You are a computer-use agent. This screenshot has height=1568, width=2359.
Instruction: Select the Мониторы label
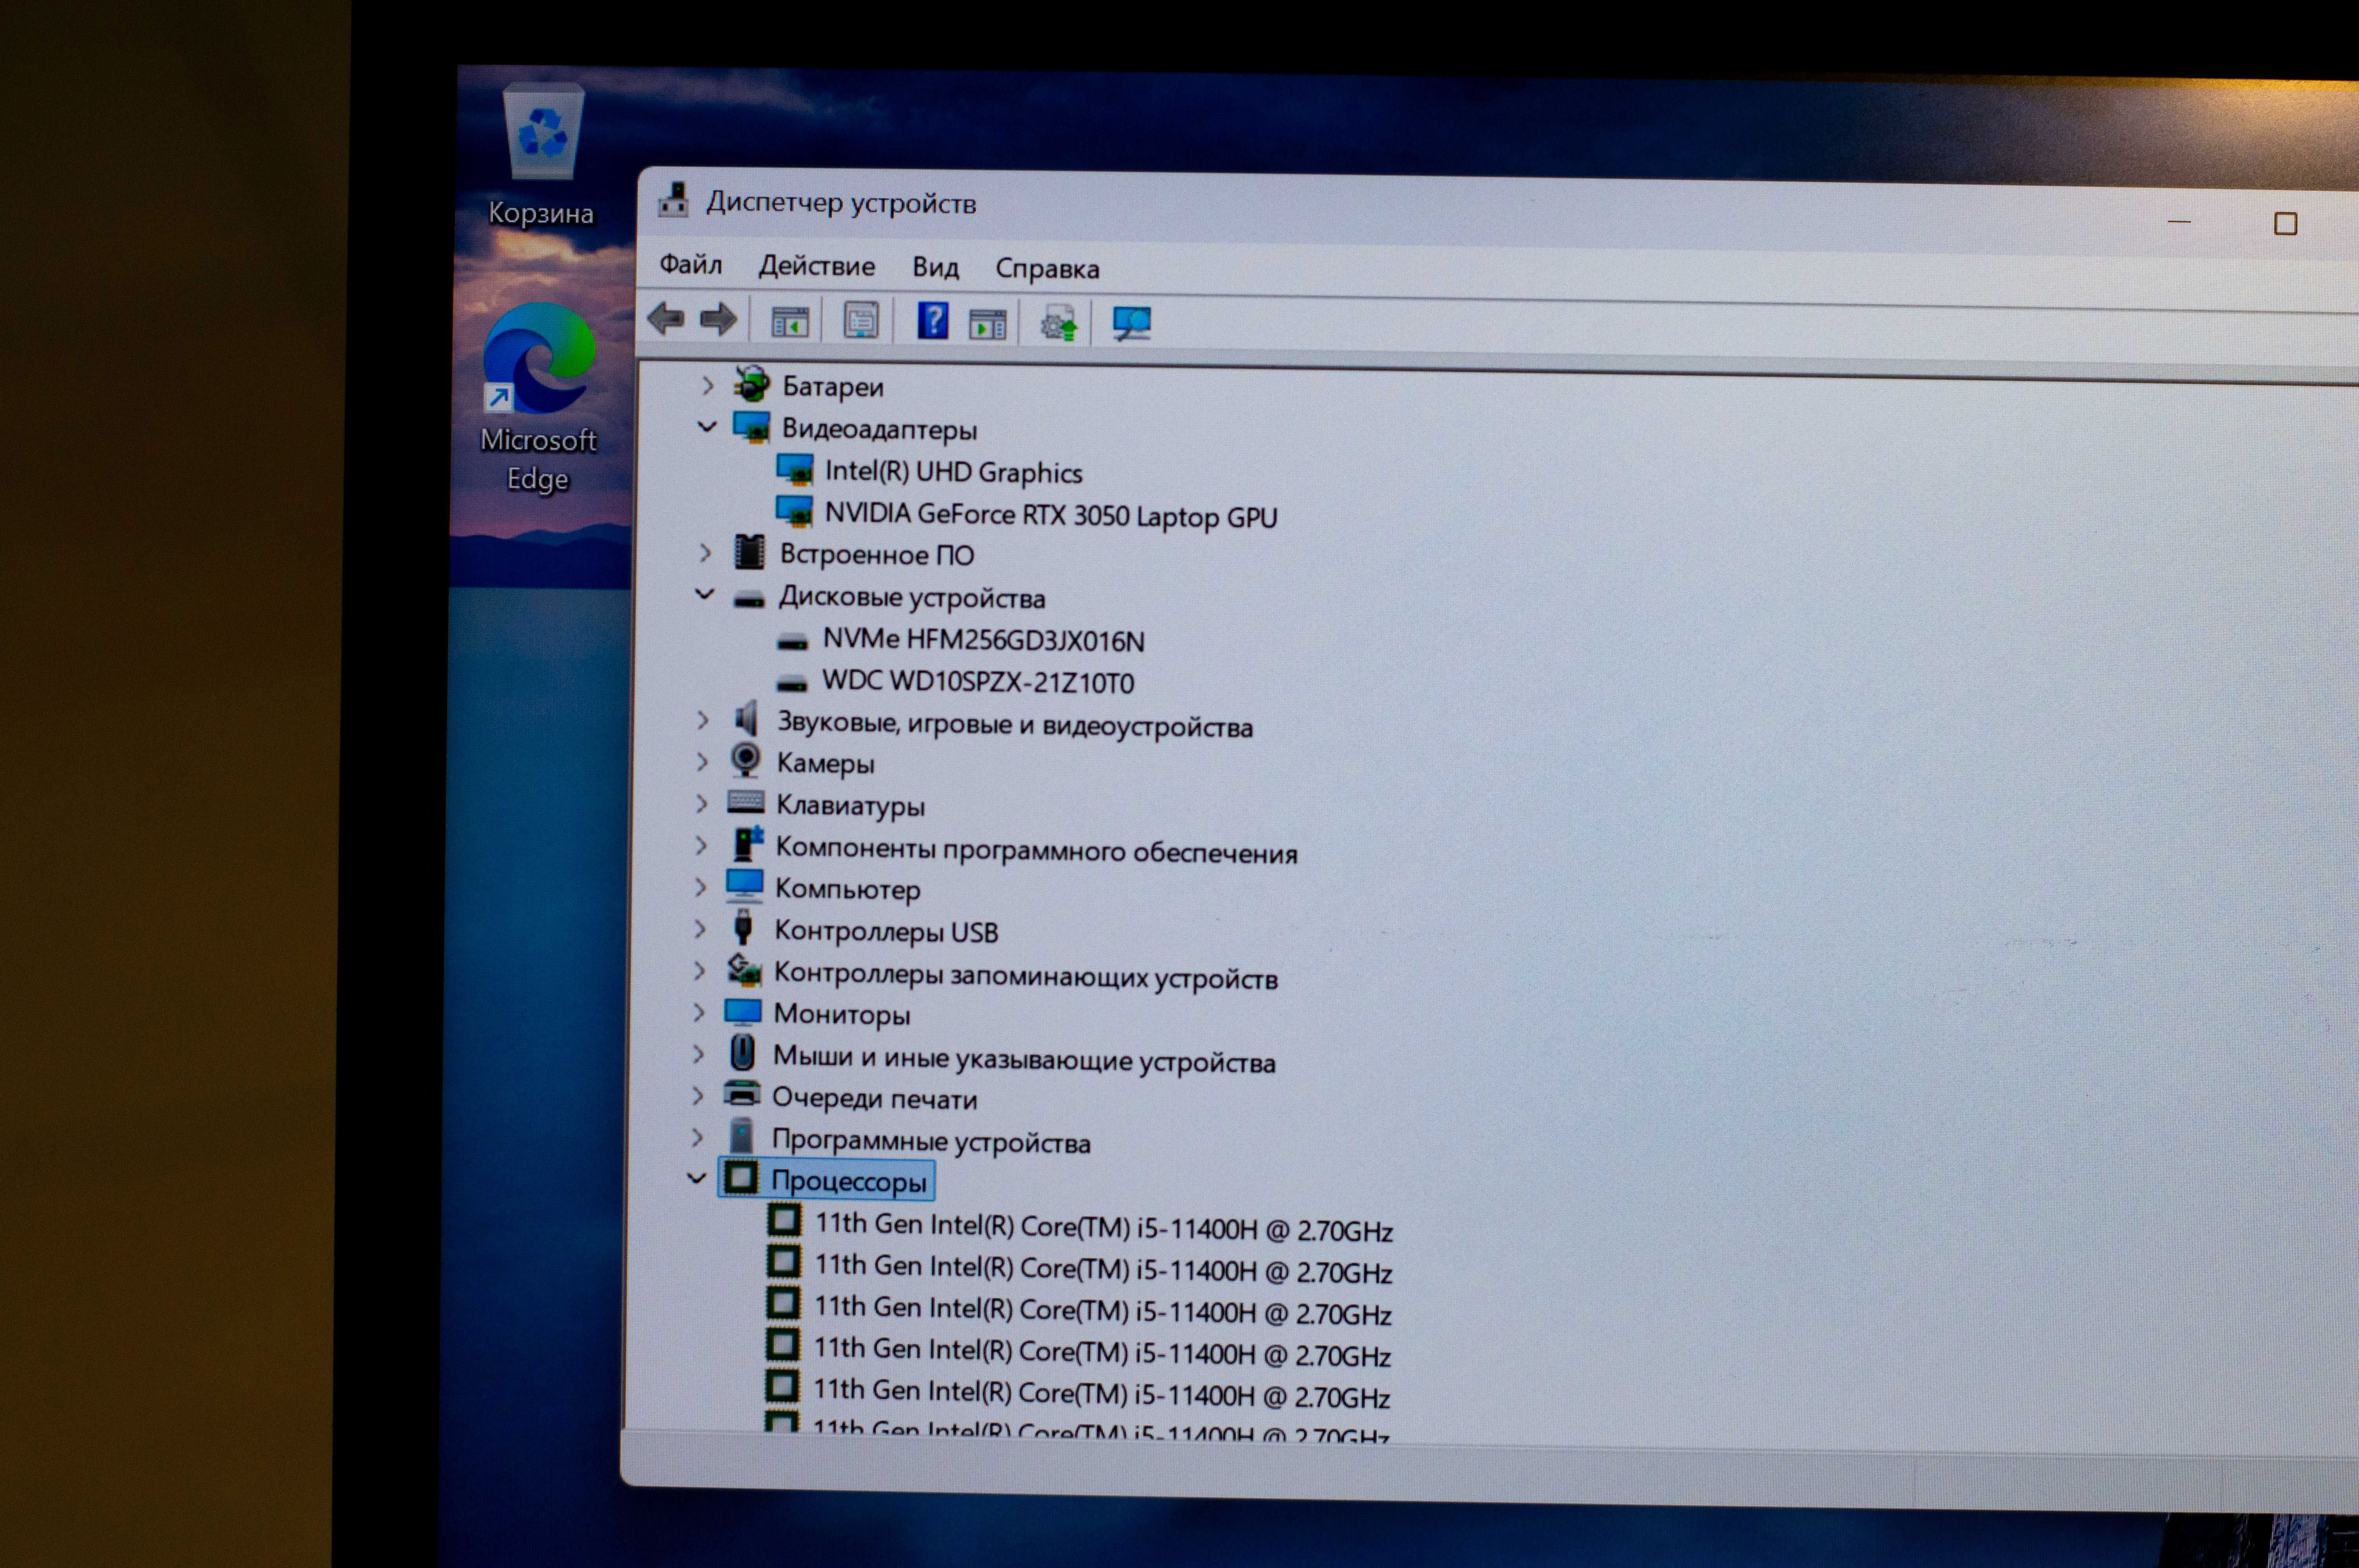coord(842,1014)
